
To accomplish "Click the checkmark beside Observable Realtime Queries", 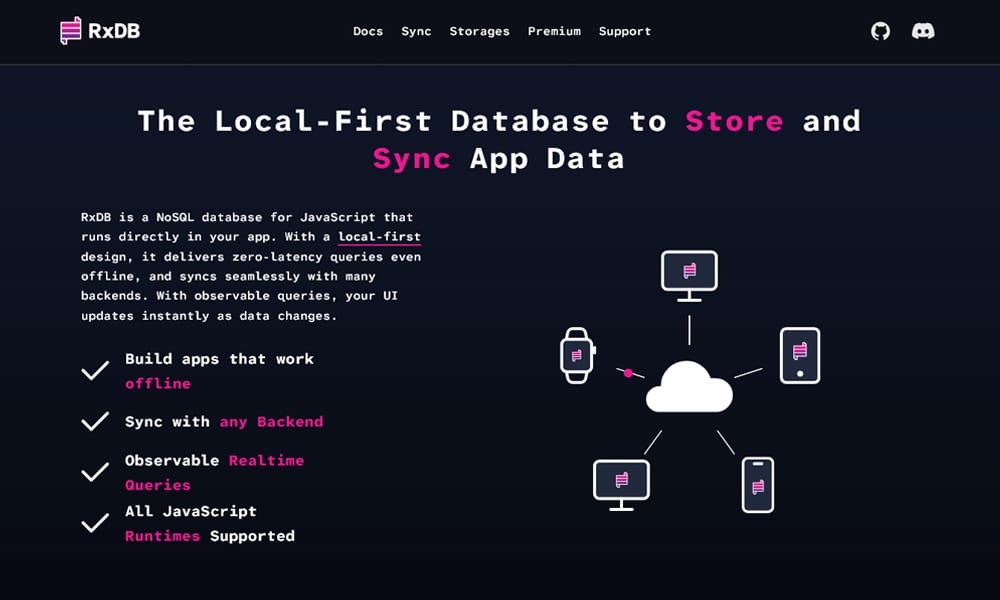I will 95,471.
